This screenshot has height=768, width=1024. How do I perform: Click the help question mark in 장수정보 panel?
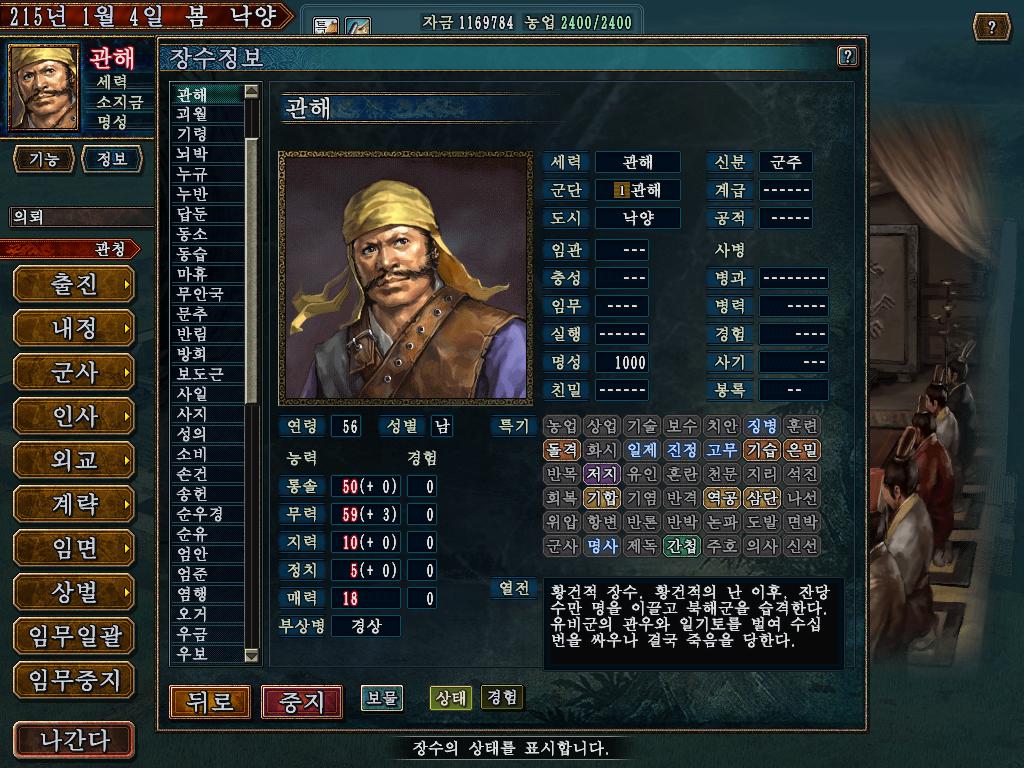(847, 56)
